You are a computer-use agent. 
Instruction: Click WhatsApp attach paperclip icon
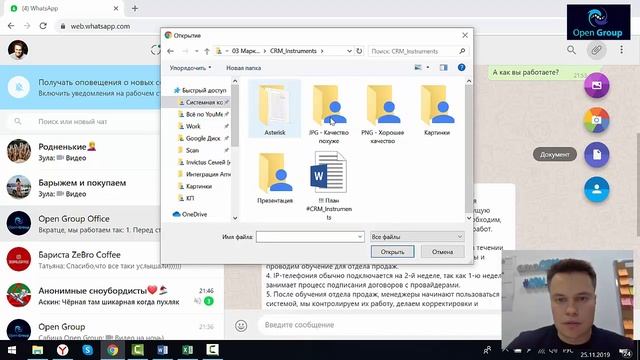click(596, 50)
